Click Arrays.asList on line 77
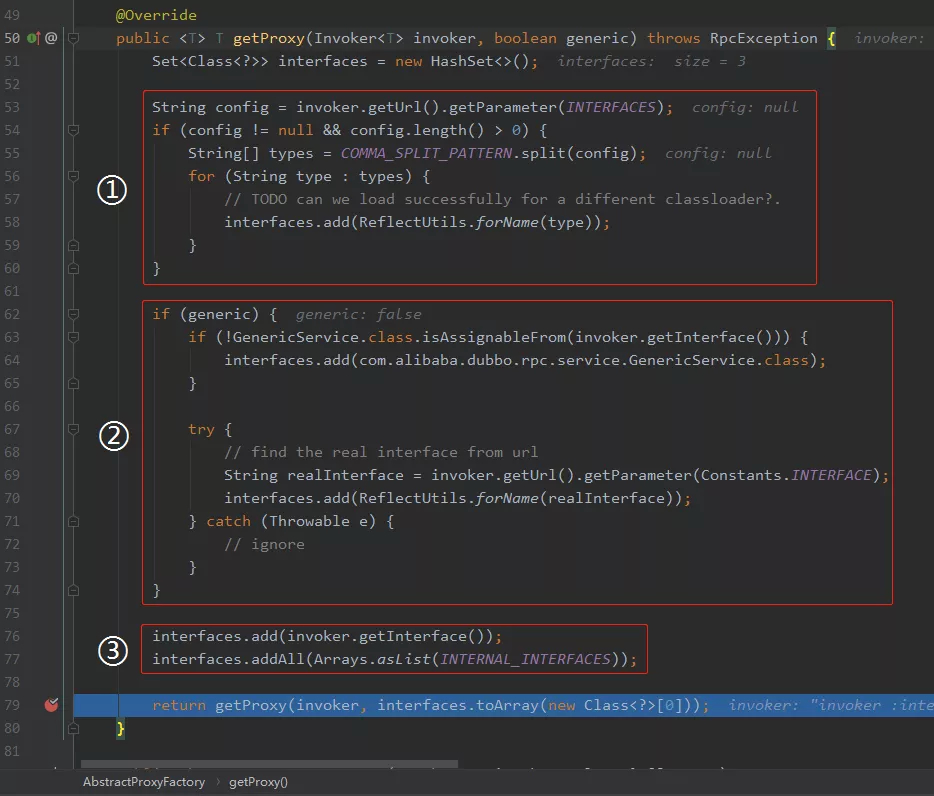Viewport: 934px width, 796px height. 372,659
